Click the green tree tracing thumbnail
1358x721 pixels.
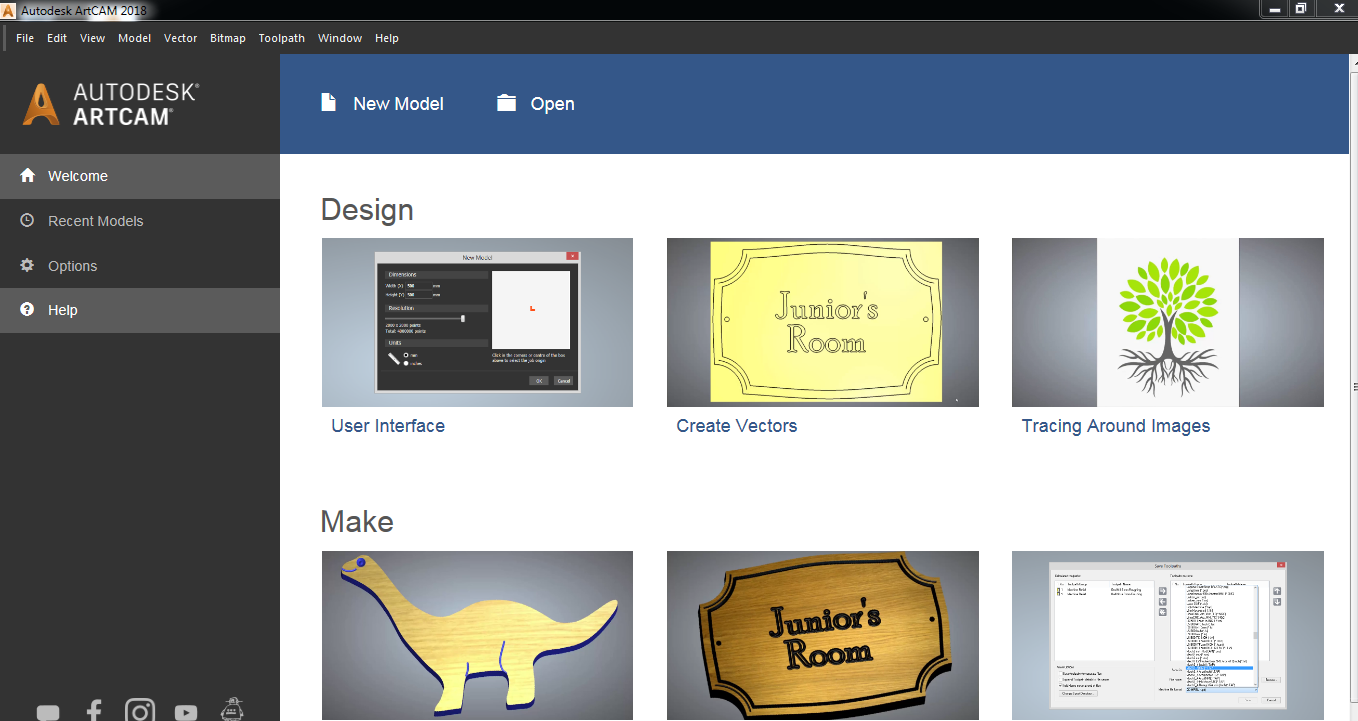tap(1168, 322)
